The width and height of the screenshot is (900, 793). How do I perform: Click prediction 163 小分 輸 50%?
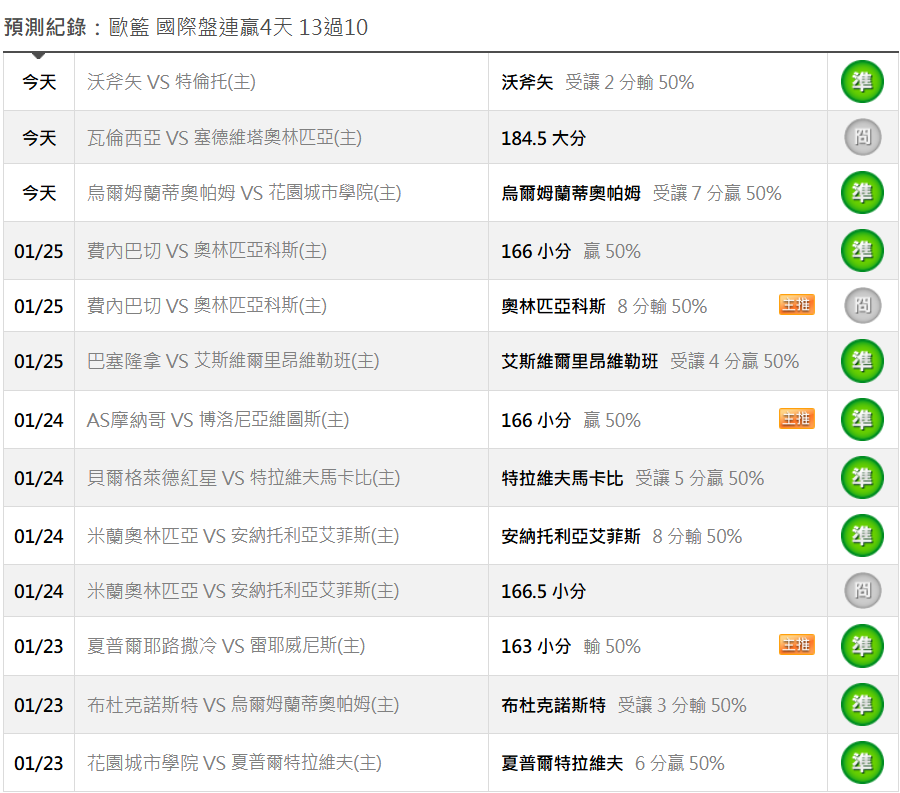(571, 647)
